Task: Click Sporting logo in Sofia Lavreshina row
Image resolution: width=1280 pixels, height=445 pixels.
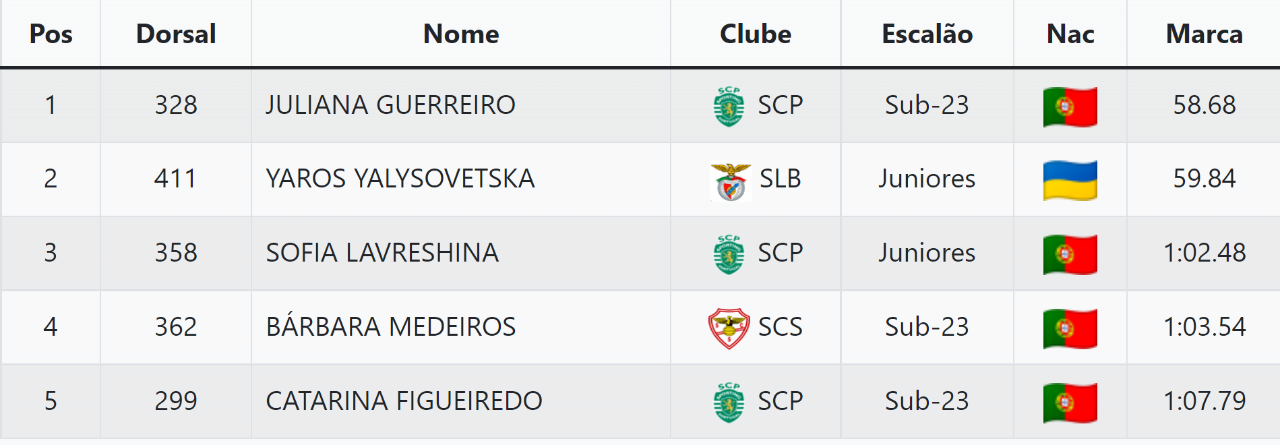Action: pos(728,254)
